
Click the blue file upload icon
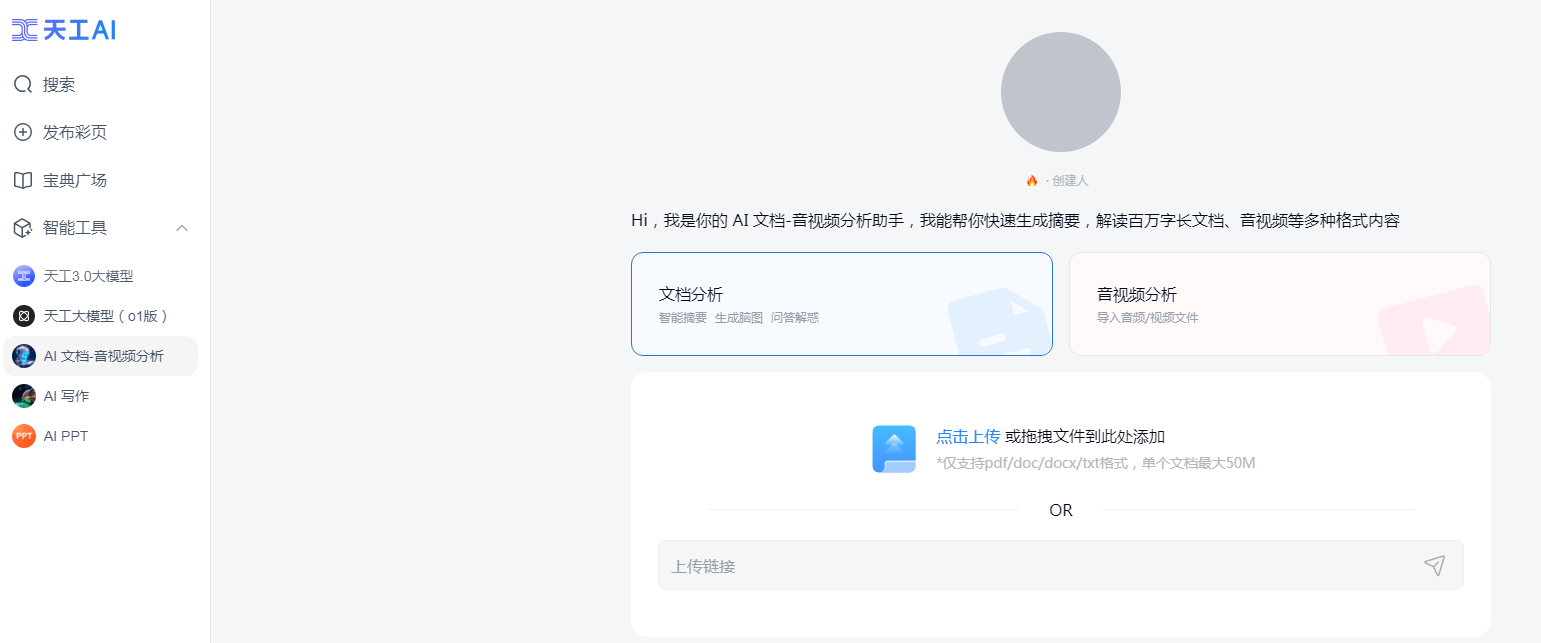tap(893, 448)
